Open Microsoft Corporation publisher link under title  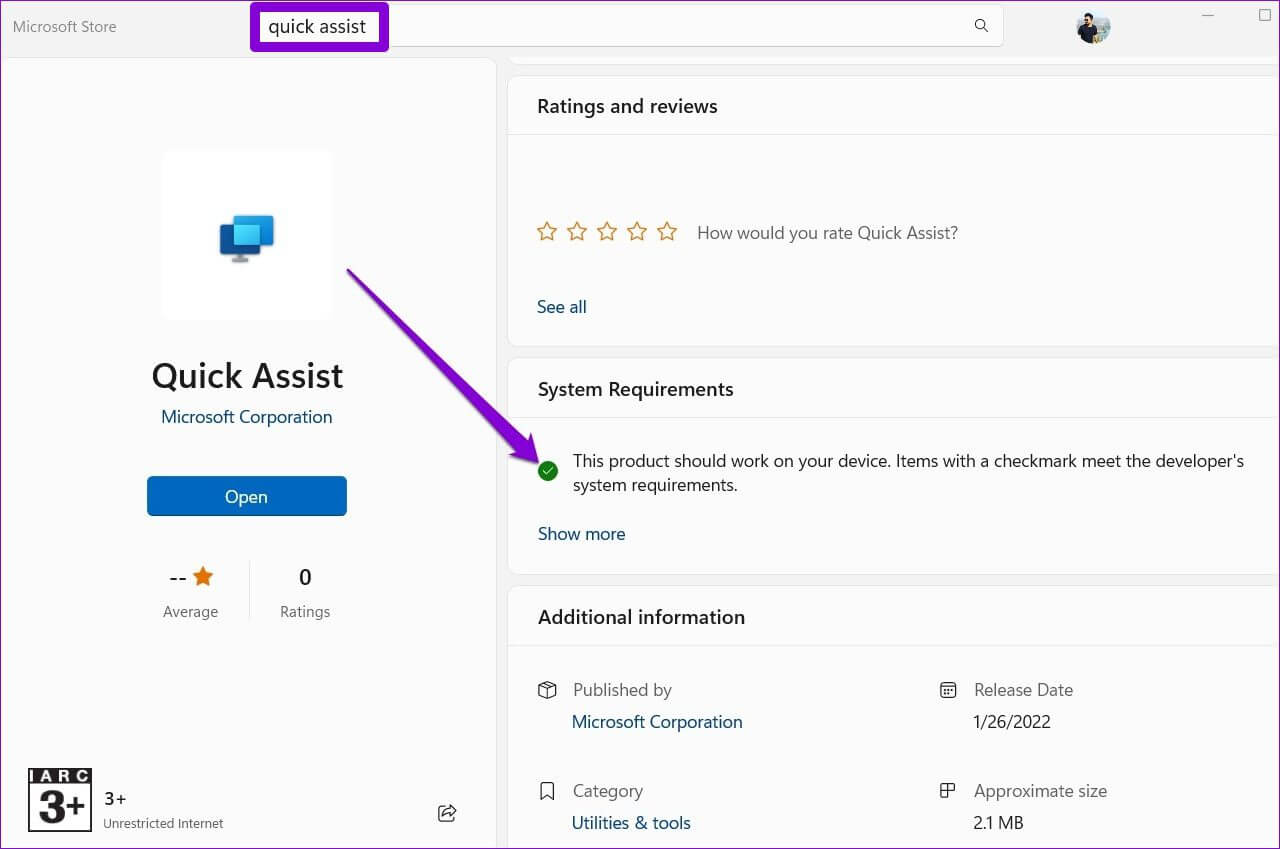coord(247,417)
